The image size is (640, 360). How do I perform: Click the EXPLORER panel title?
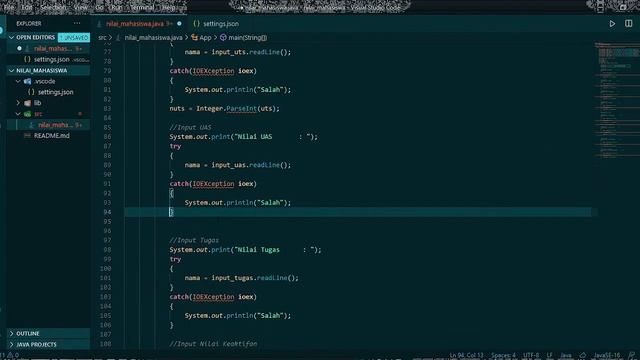(x=29, y=24)
